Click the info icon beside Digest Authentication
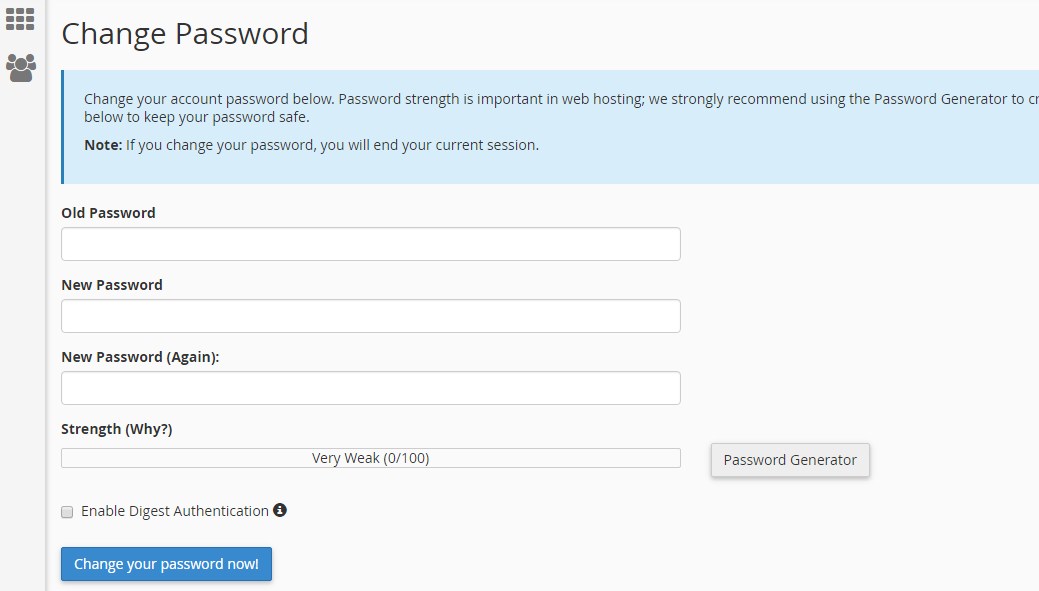Image resolution: width=1039 pixels, height=591 pixels. click(x=280, y=510)
